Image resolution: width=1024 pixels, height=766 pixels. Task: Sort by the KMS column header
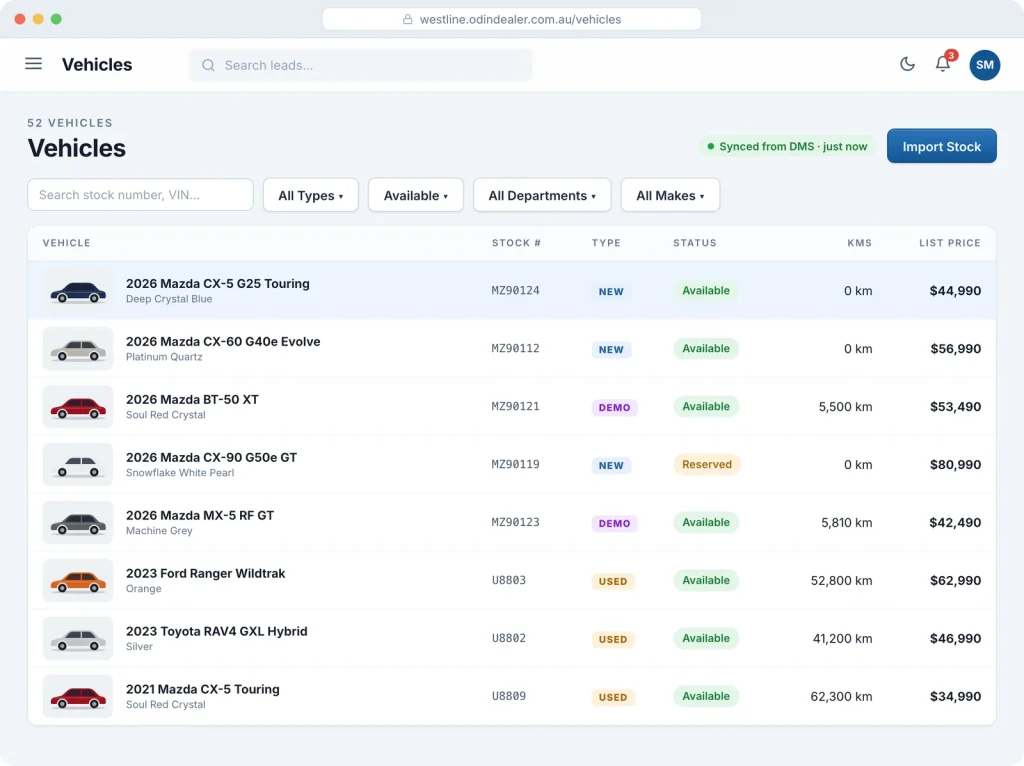[x=859, y=243]
